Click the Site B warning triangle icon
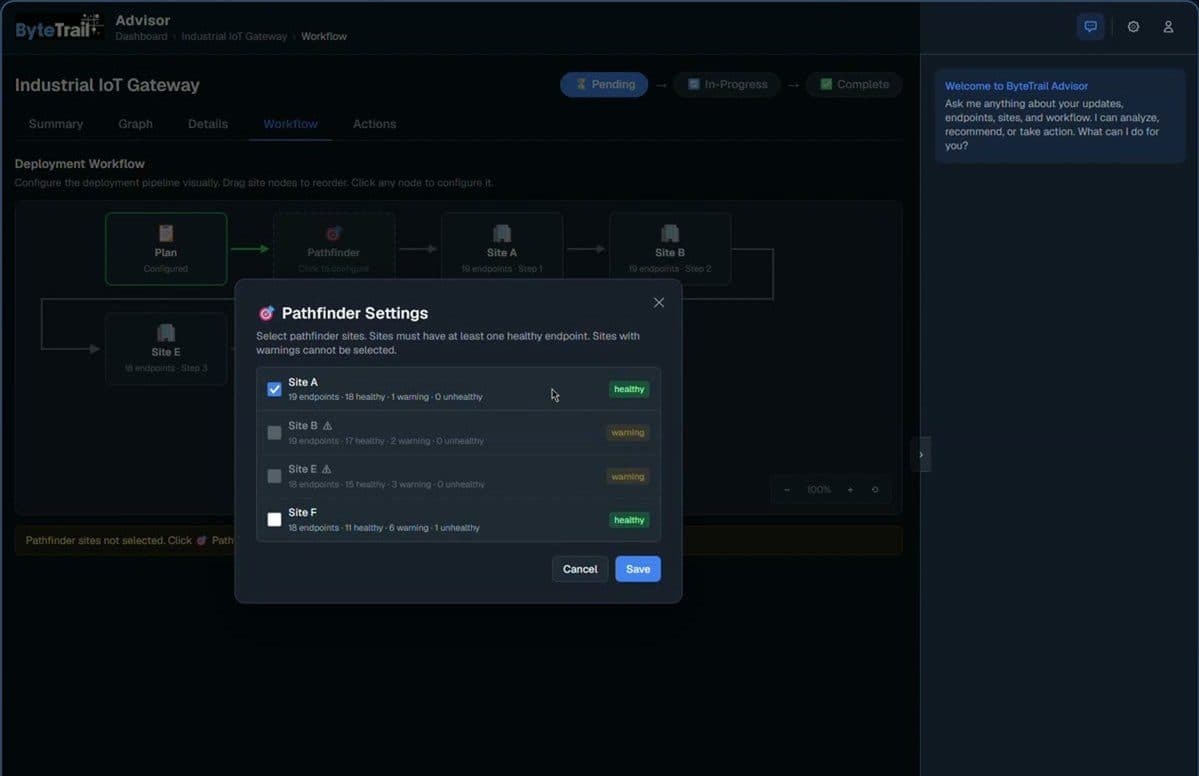Viewport: 1199px width, 776px height. click(x=327, y=426)
